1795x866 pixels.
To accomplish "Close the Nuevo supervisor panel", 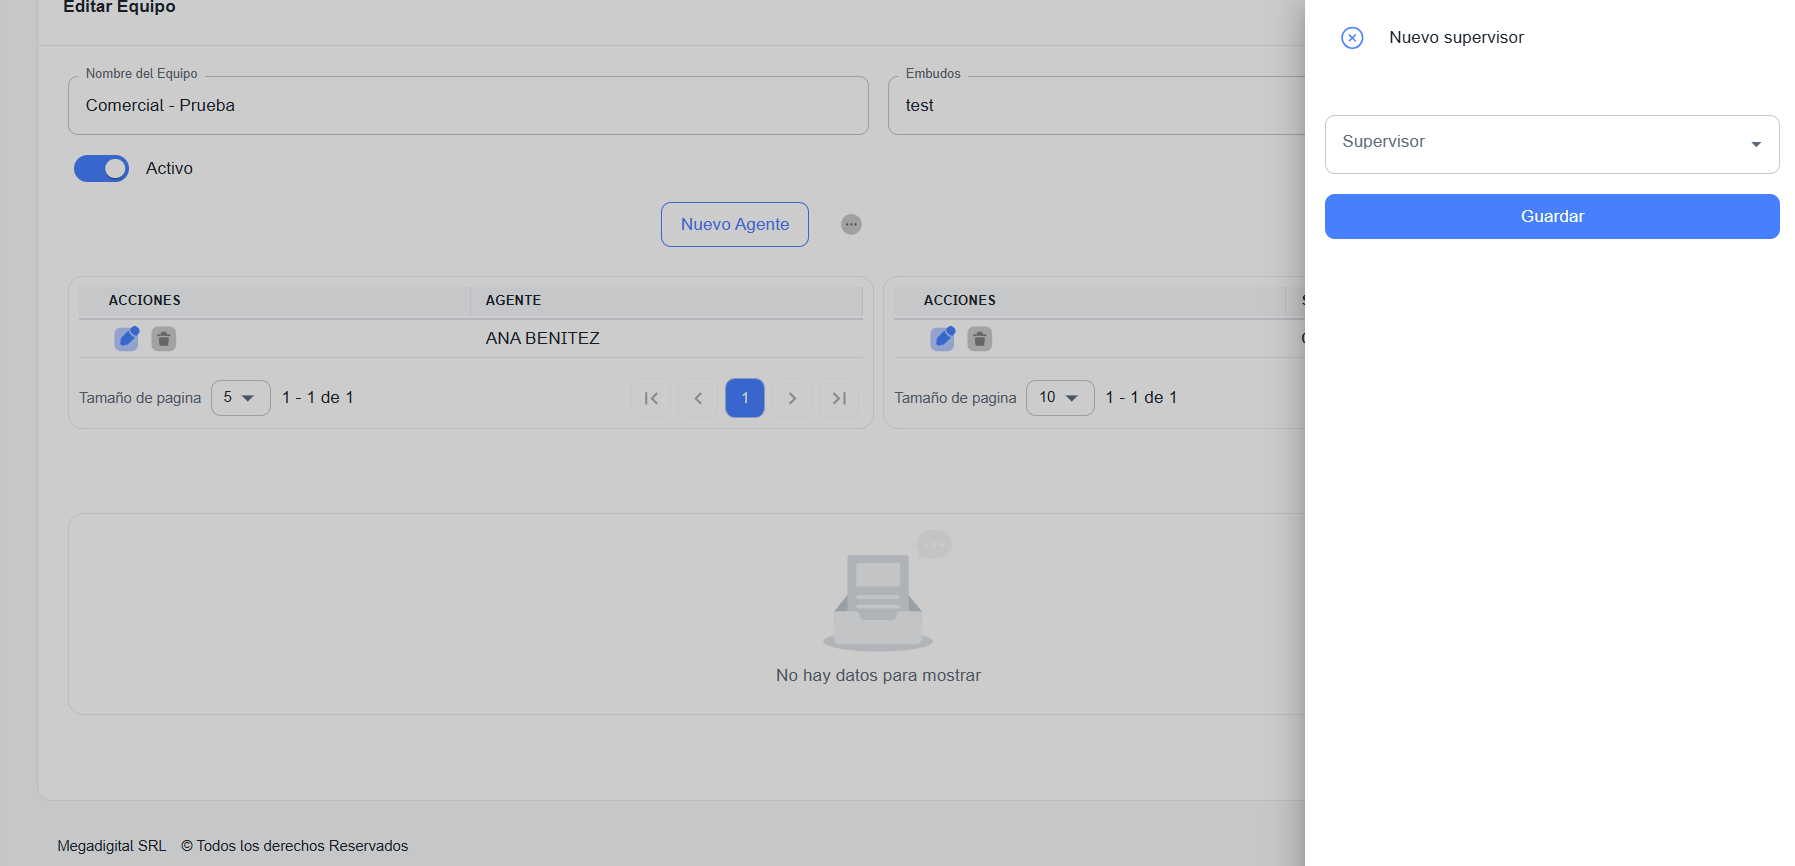I will point(1352,38).
